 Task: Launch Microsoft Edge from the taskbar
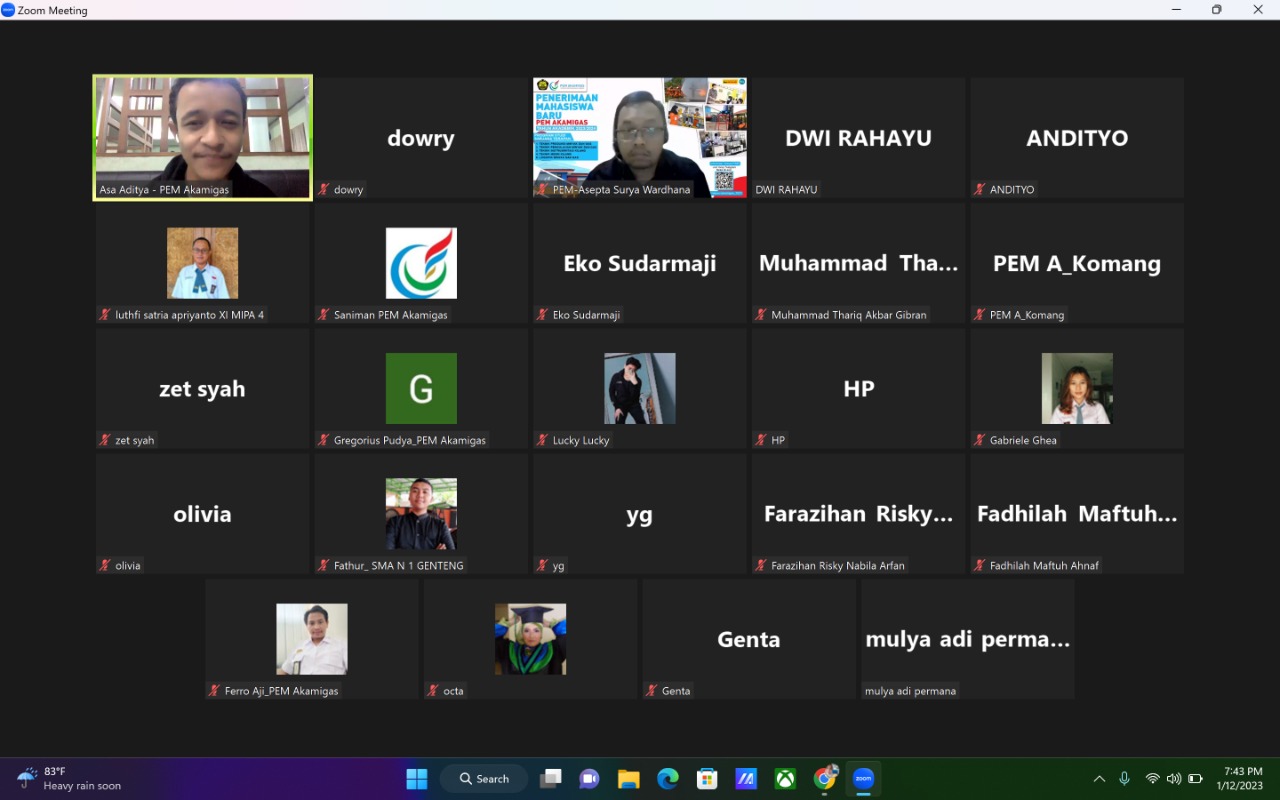click(668, 778)
